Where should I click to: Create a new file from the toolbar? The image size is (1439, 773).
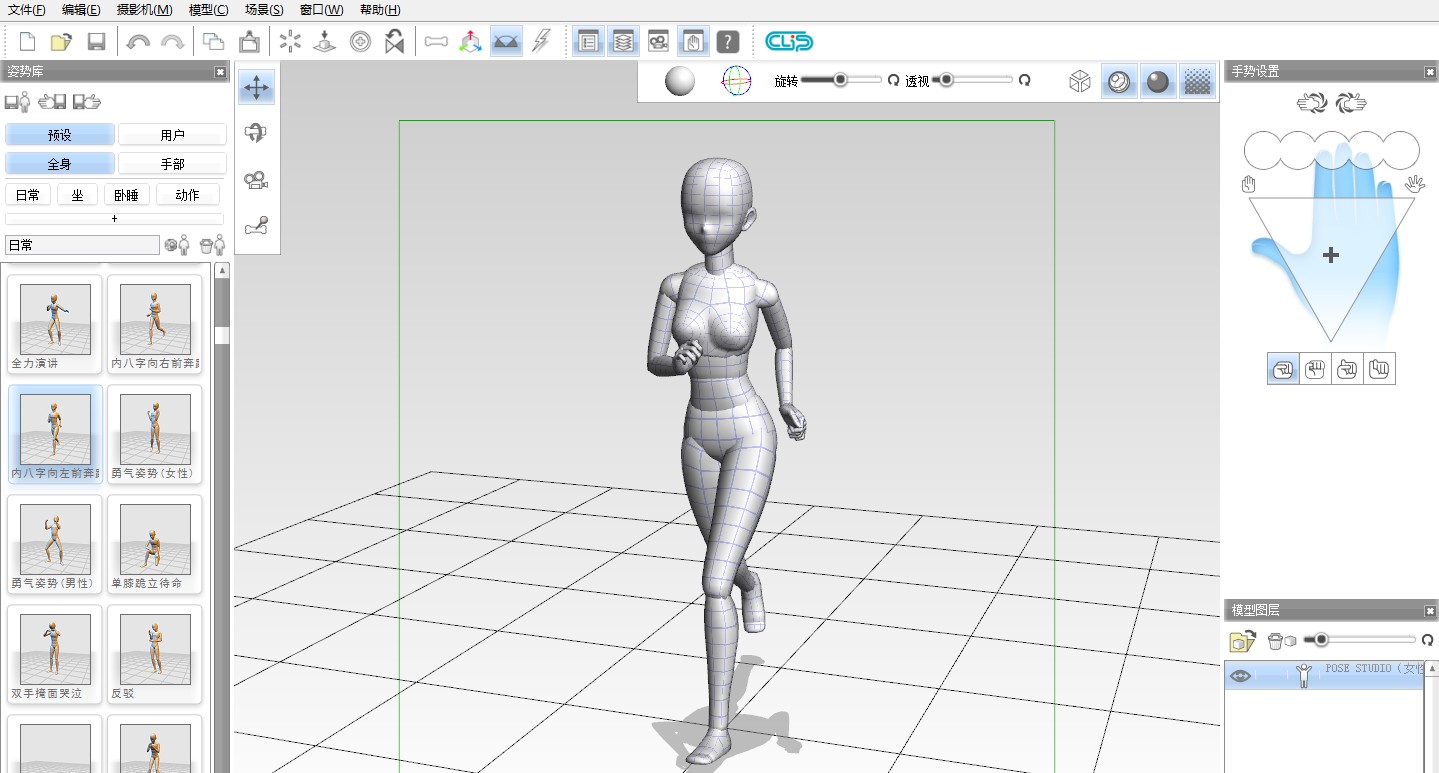28,41
